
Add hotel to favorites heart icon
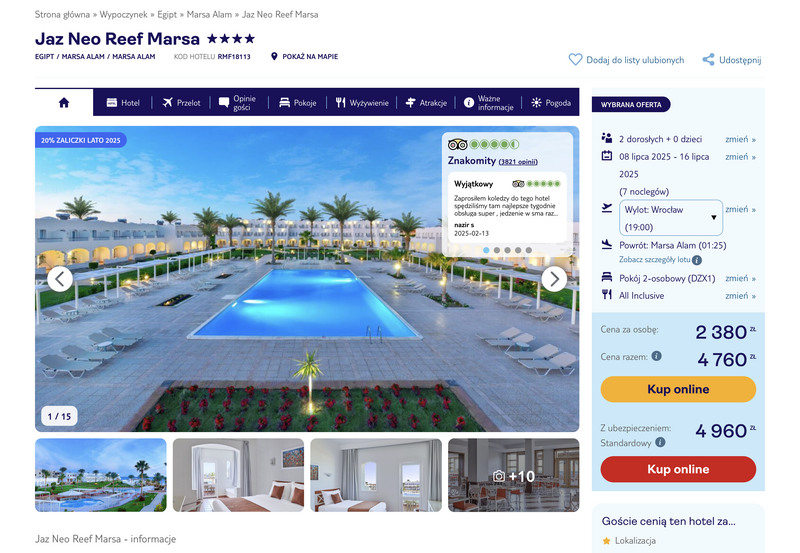click(x=575, y=60)
